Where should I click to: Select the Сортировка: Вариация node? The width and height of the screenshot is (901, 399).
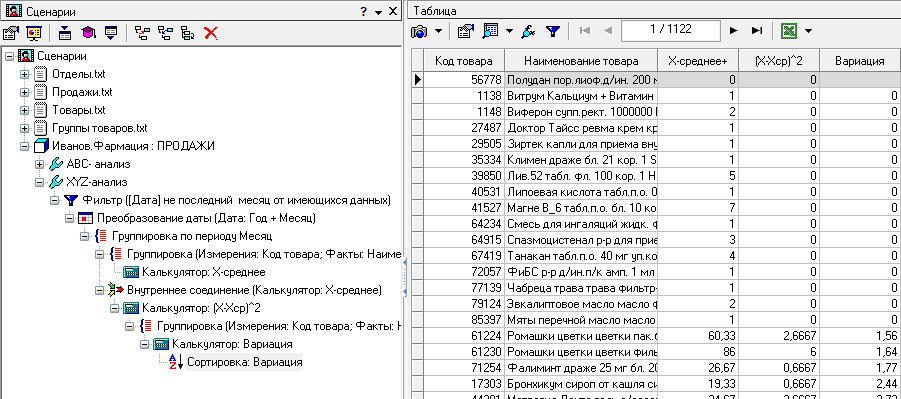click(244, 362)
